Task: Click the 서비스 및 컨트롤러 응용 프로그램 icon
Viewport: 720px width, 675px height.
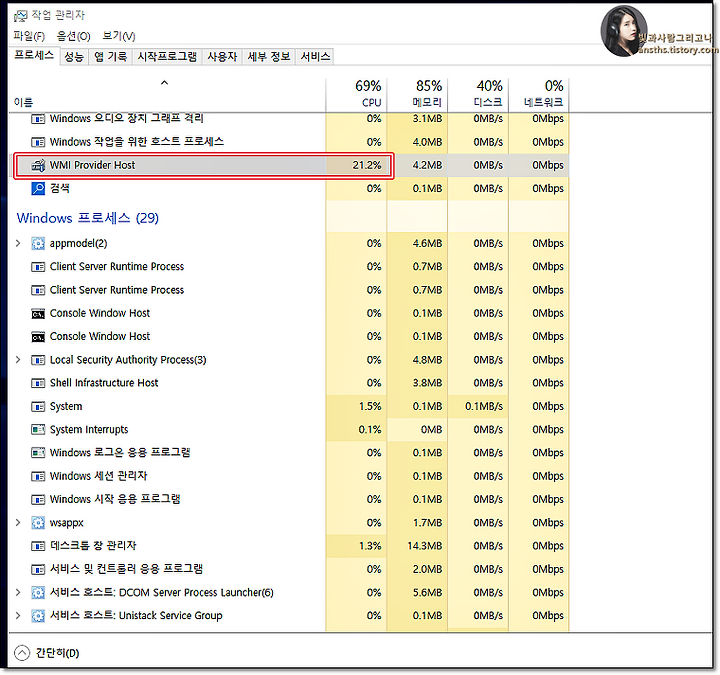Action: tap(38, 569)
